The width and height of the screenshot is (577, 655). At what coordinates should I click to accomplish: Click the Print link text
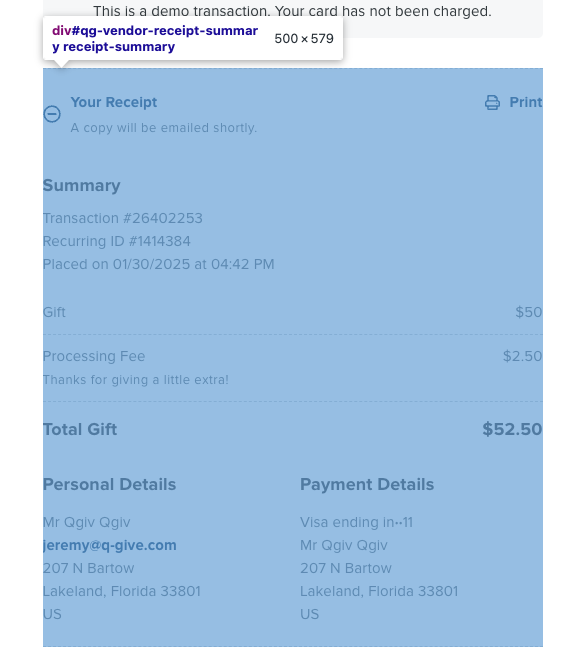pyautogui.click(x=526, y=102)
